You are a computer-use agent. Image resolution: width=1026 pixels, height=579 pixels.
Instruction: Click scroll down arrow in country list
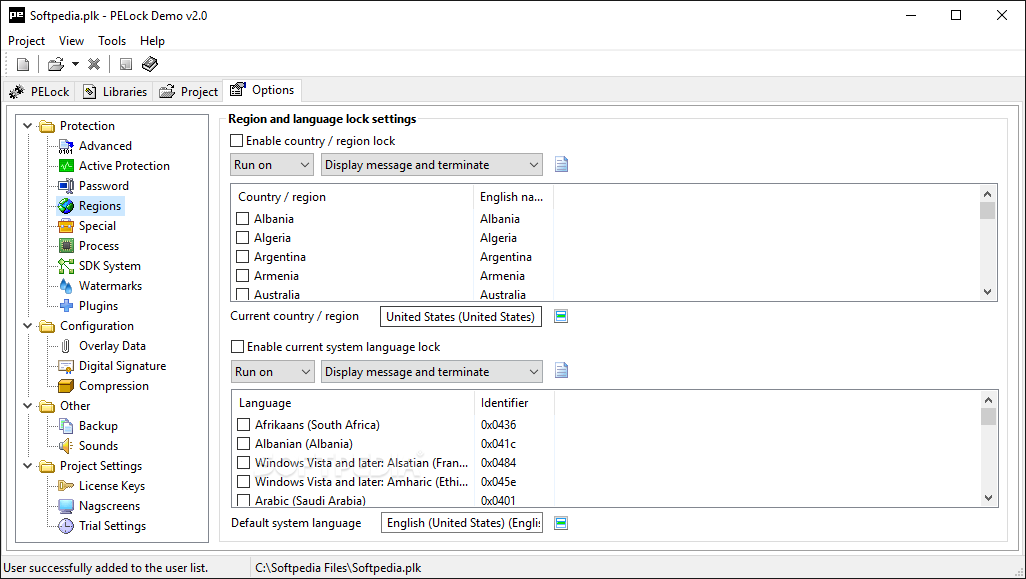pos(987,292)
